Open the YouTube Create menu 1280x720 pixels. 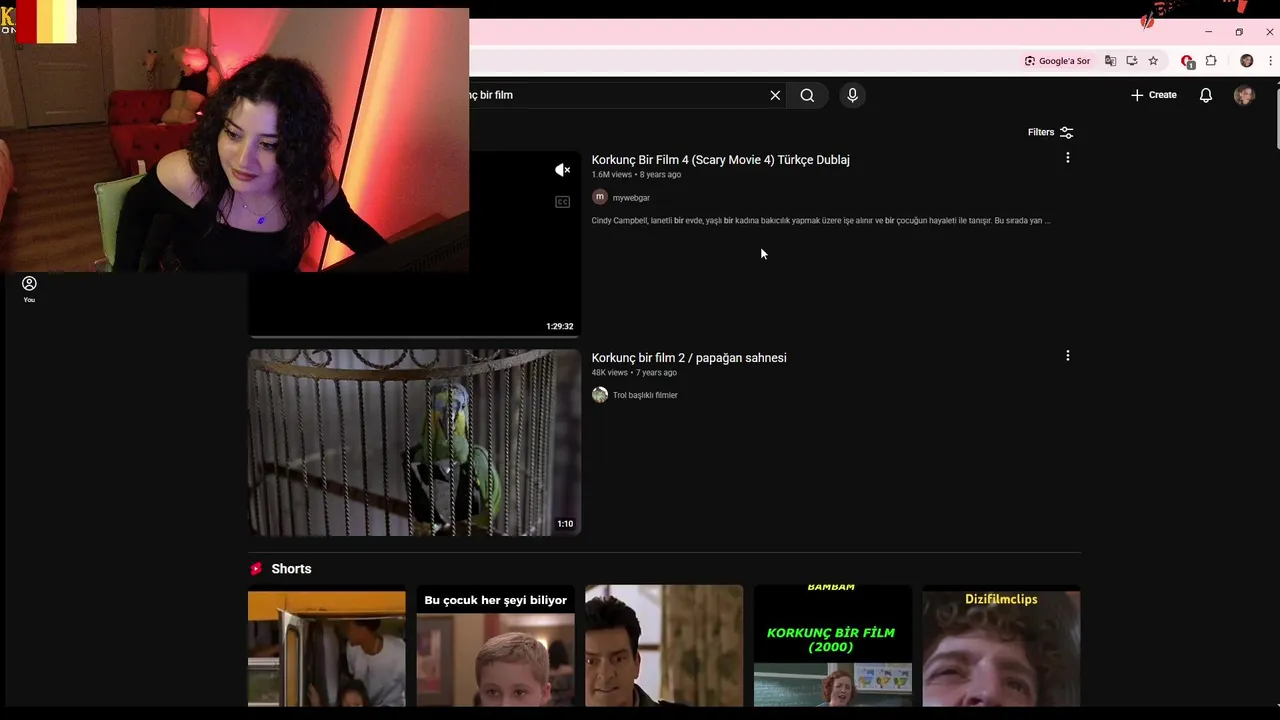tap(1153, 95)
